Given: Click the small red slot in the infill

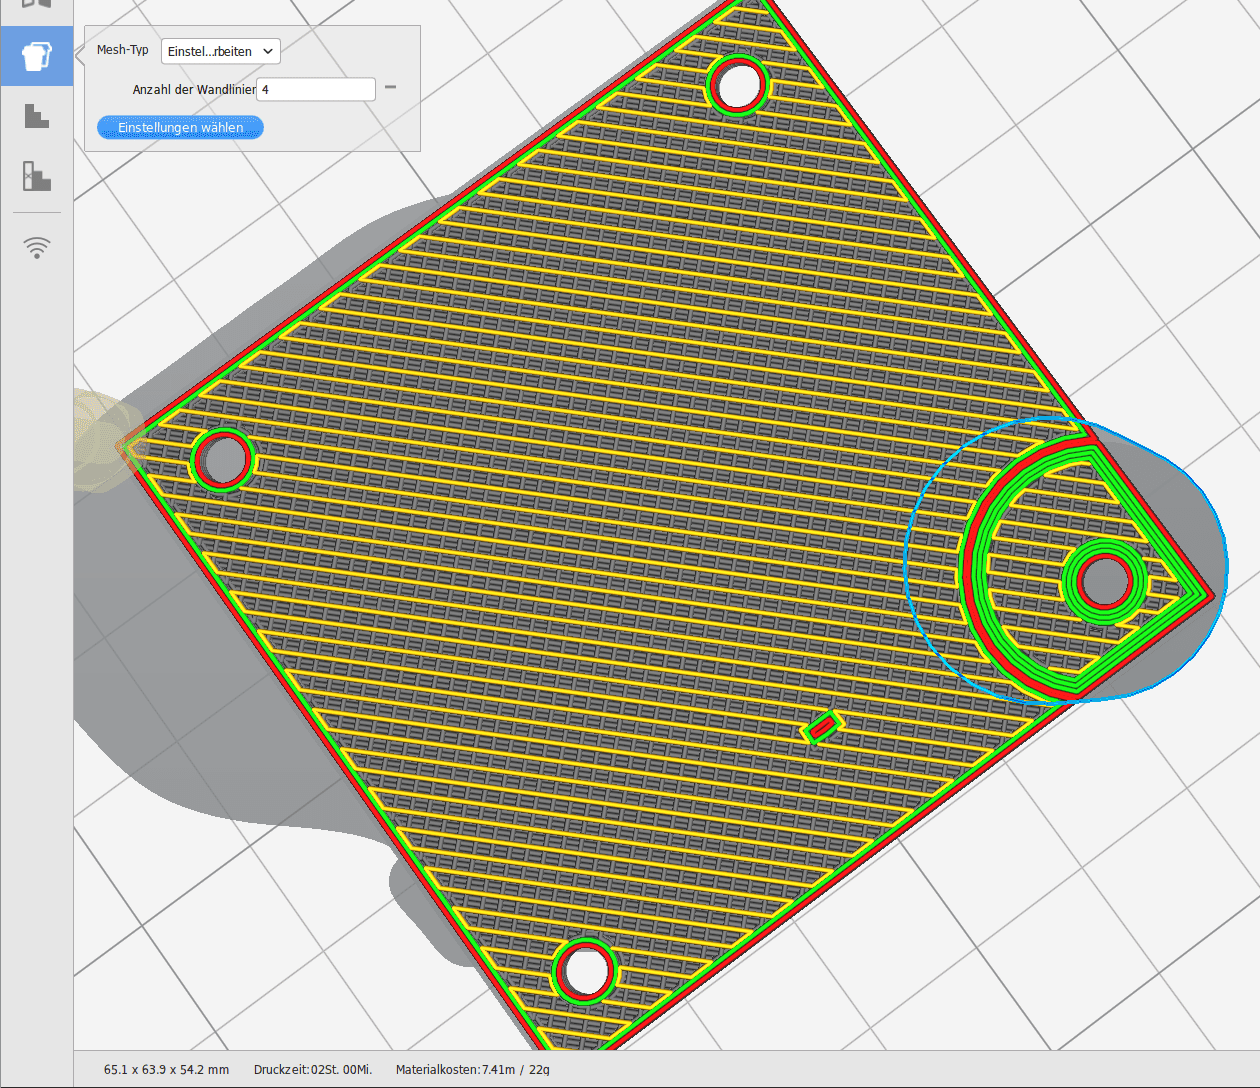Looking at the screenshot, I should pos(822,728).
